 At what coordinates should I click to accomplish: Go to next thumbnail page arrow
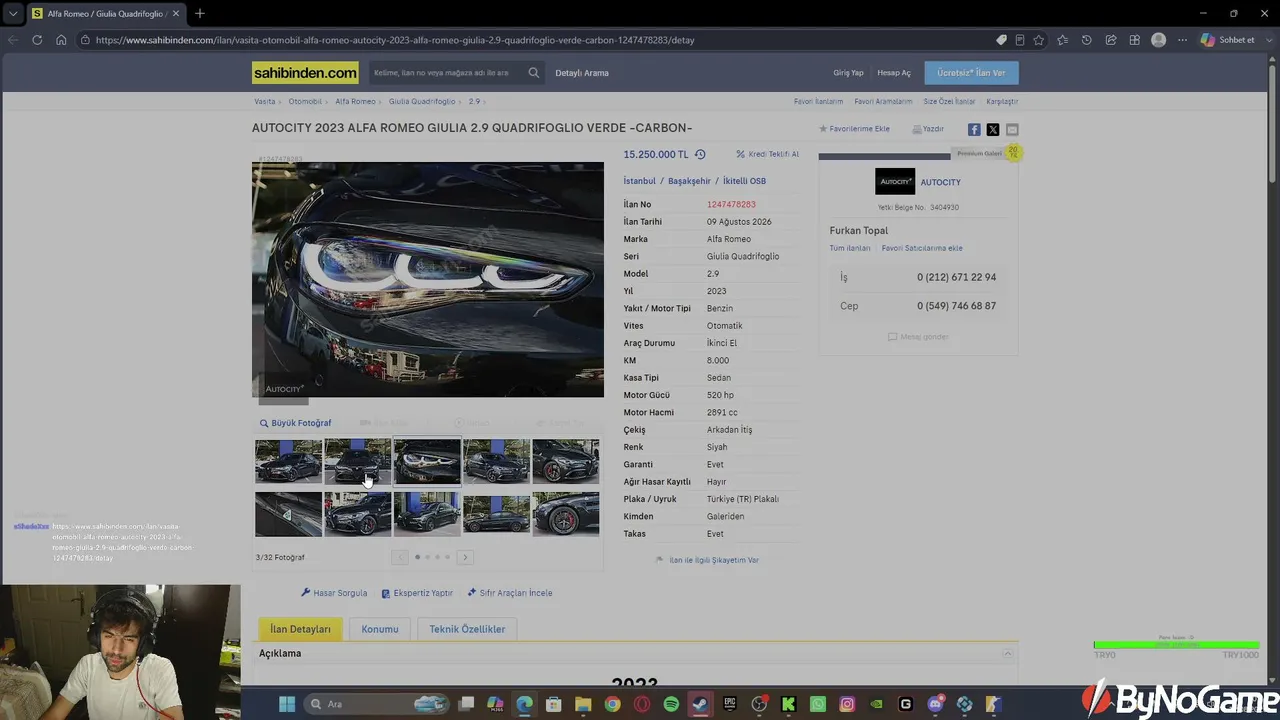[465, 557]
